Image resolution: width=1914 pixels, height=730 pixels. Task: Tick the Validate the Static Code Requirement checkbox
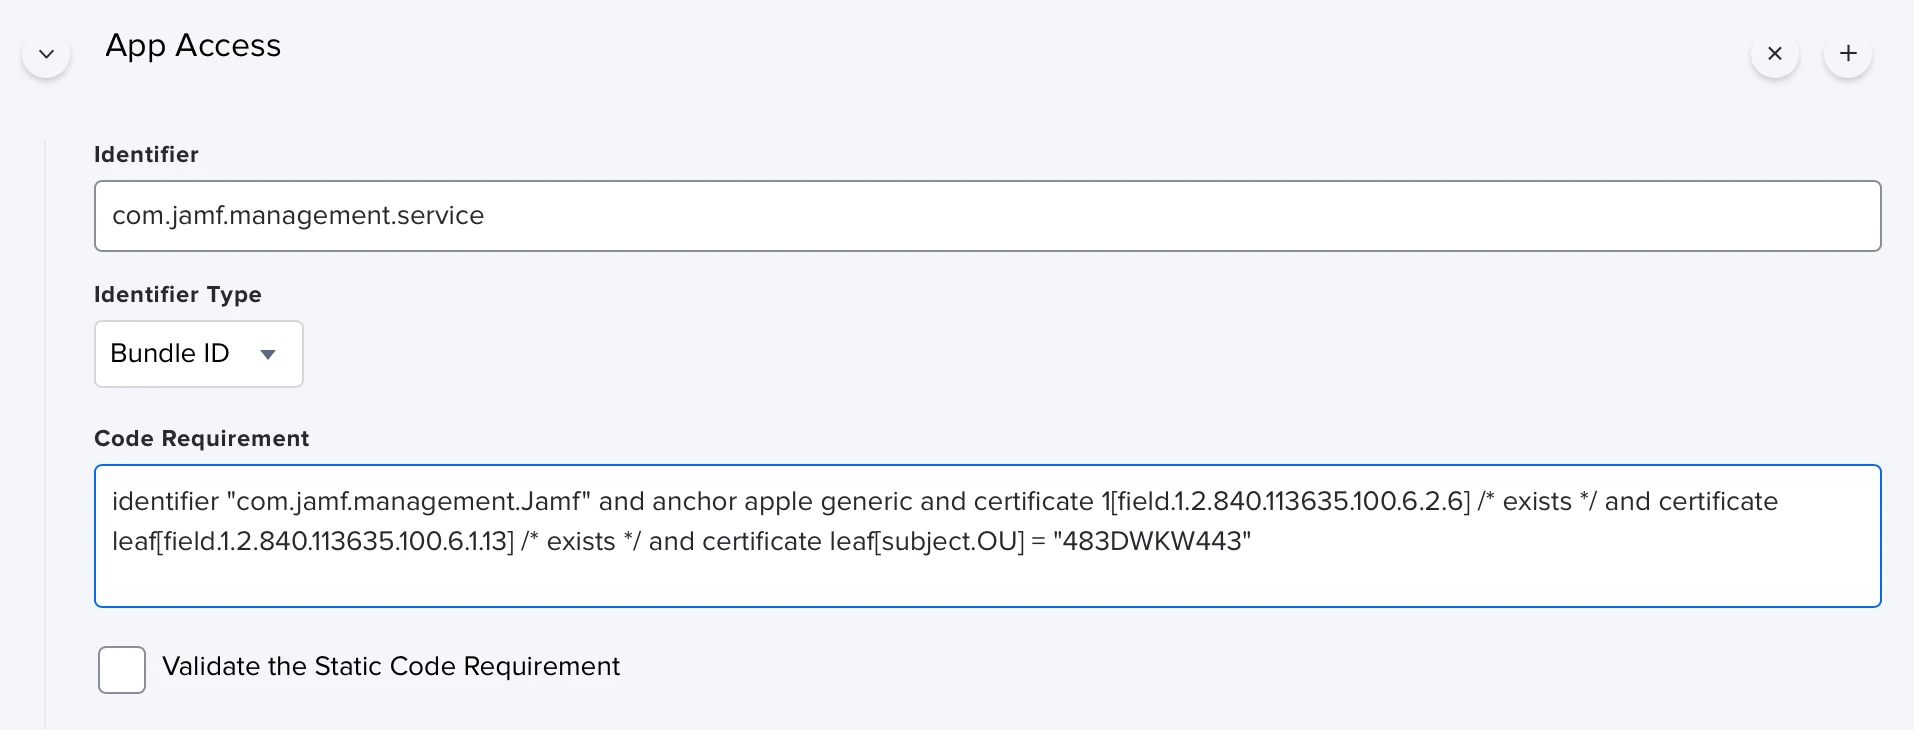[x=122, y=670]
